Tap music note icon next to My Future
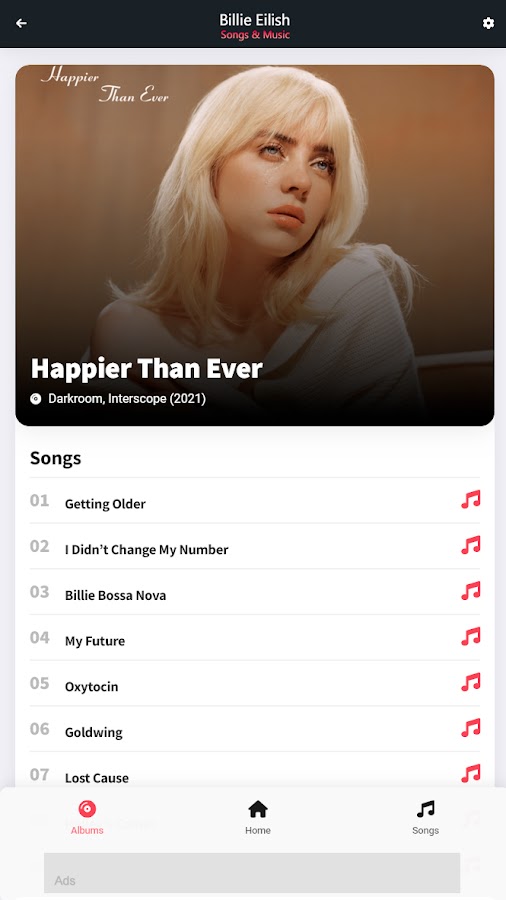Screen dimensions: 506x900 click(x=470, y=637)
